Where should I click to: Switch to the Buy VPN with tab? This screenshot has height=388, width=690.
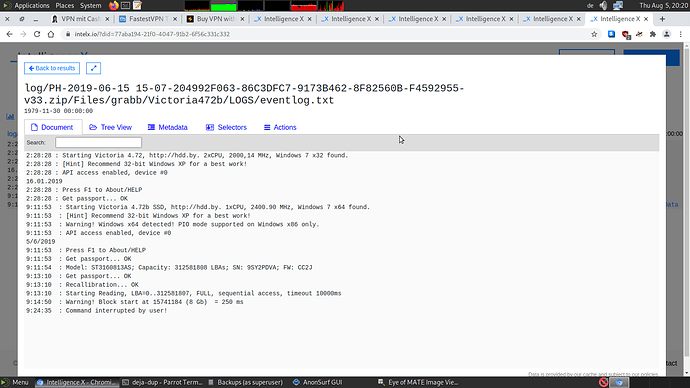tap(215, 19)
